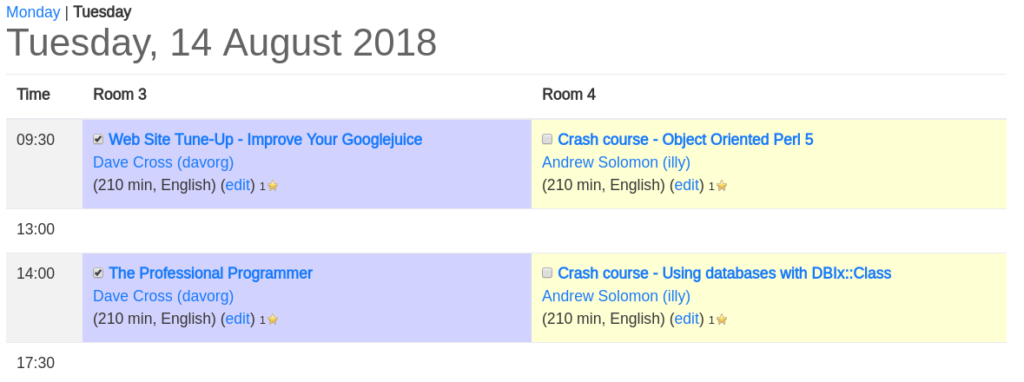This screenshot has height=382, width=1024.
Task: Click the star icon for The Professional Programmer
Action: click(273, 320)
